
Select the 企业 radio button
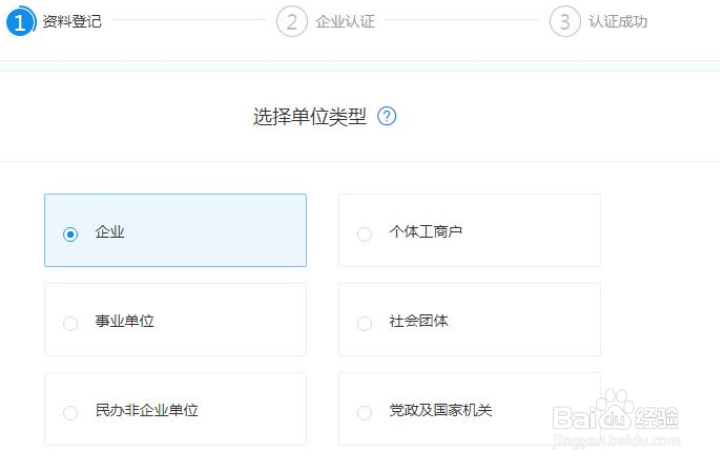click(70, 234)
